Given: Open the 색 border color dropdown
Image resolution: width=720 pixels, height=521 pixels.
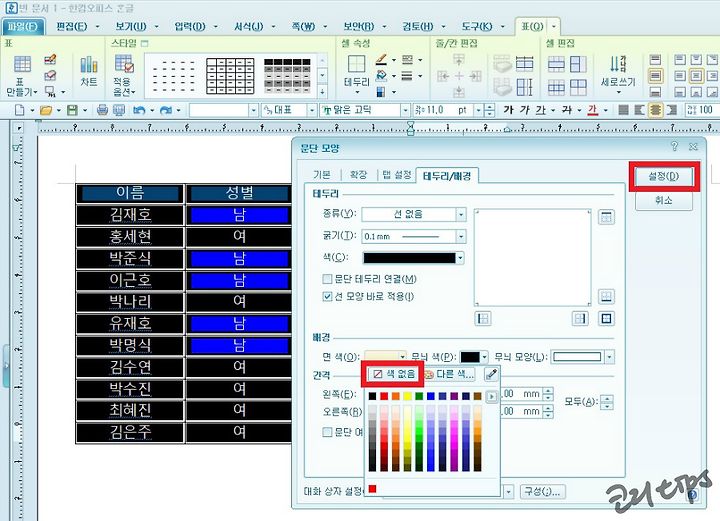Looking at the screenshot, I should tap(460, 258).
